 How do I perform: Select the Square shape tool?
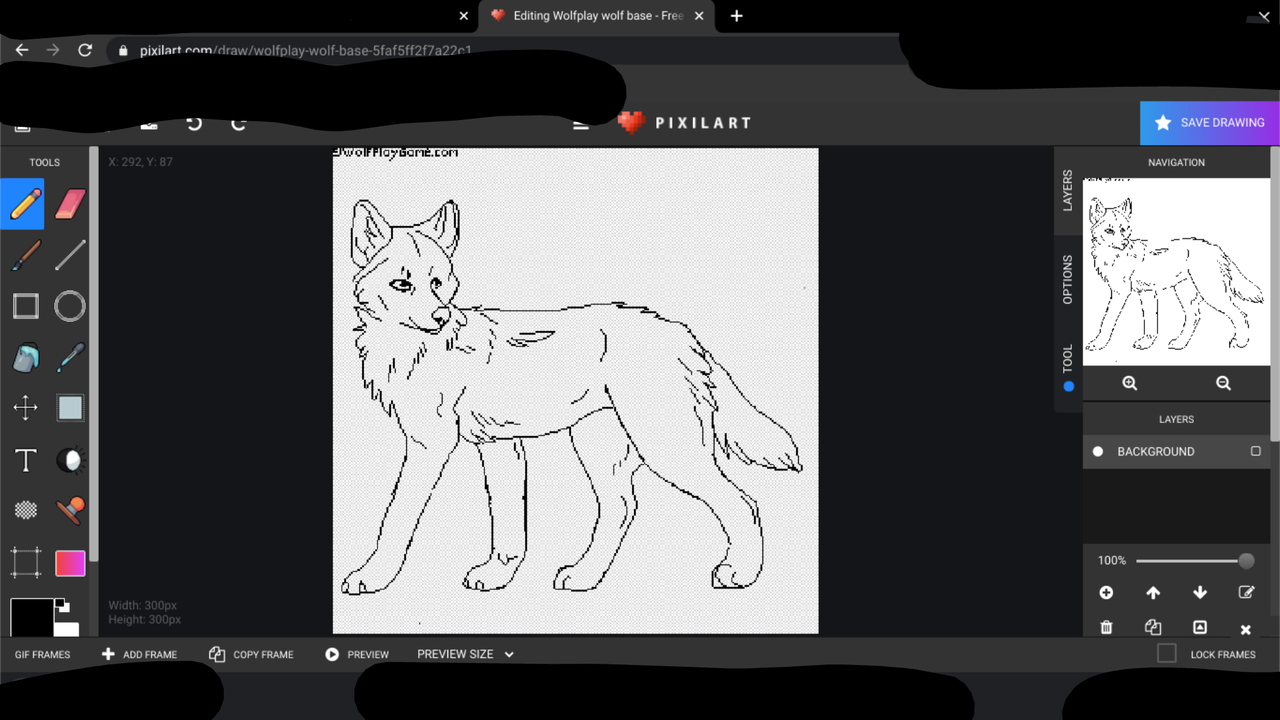[25, 306]
